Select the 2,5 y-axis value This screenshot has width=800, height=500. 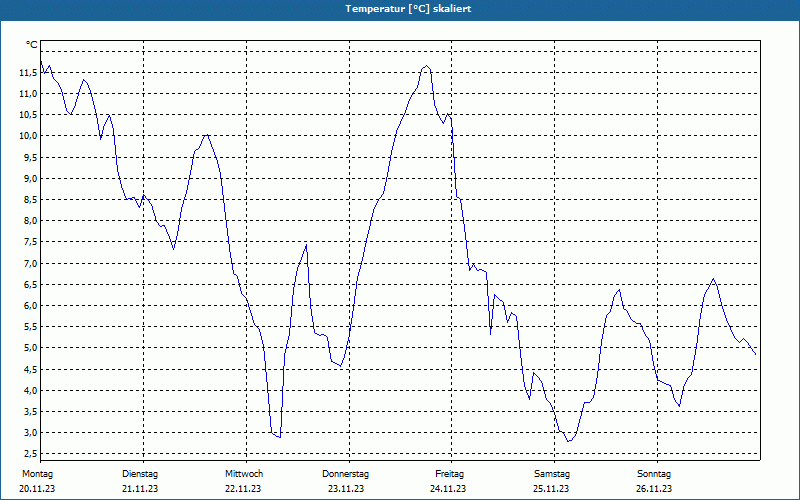coord(30,455)
